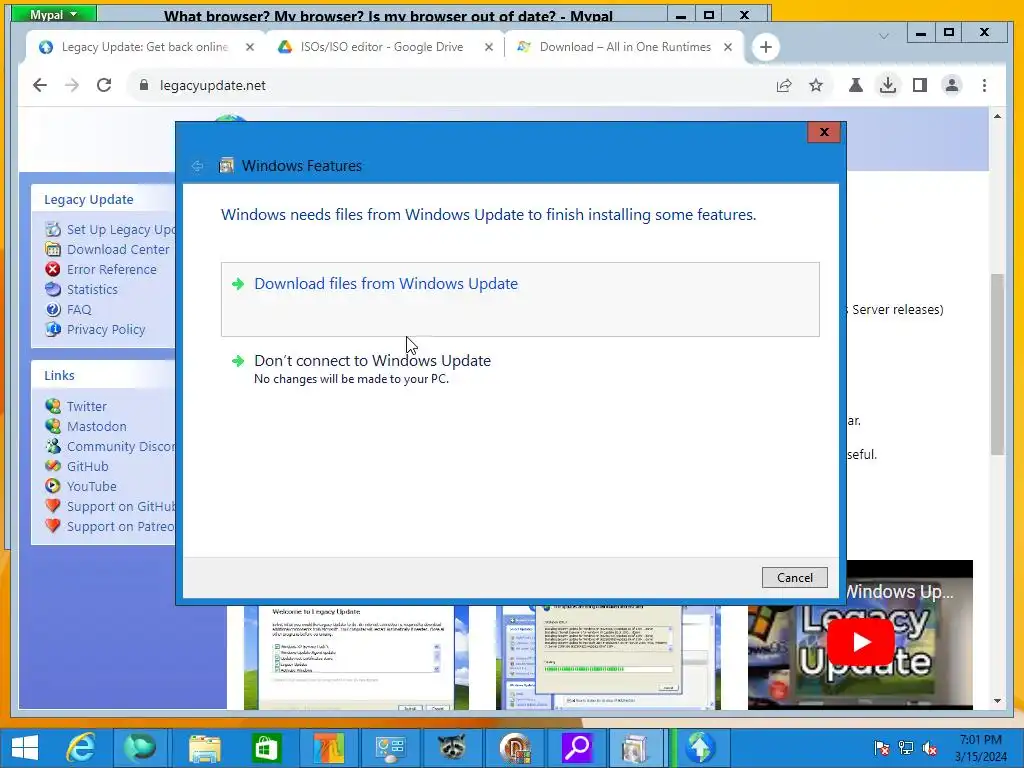Toggle the browser side panel
Screen dimensions: 1024x768
coord(920,85)
